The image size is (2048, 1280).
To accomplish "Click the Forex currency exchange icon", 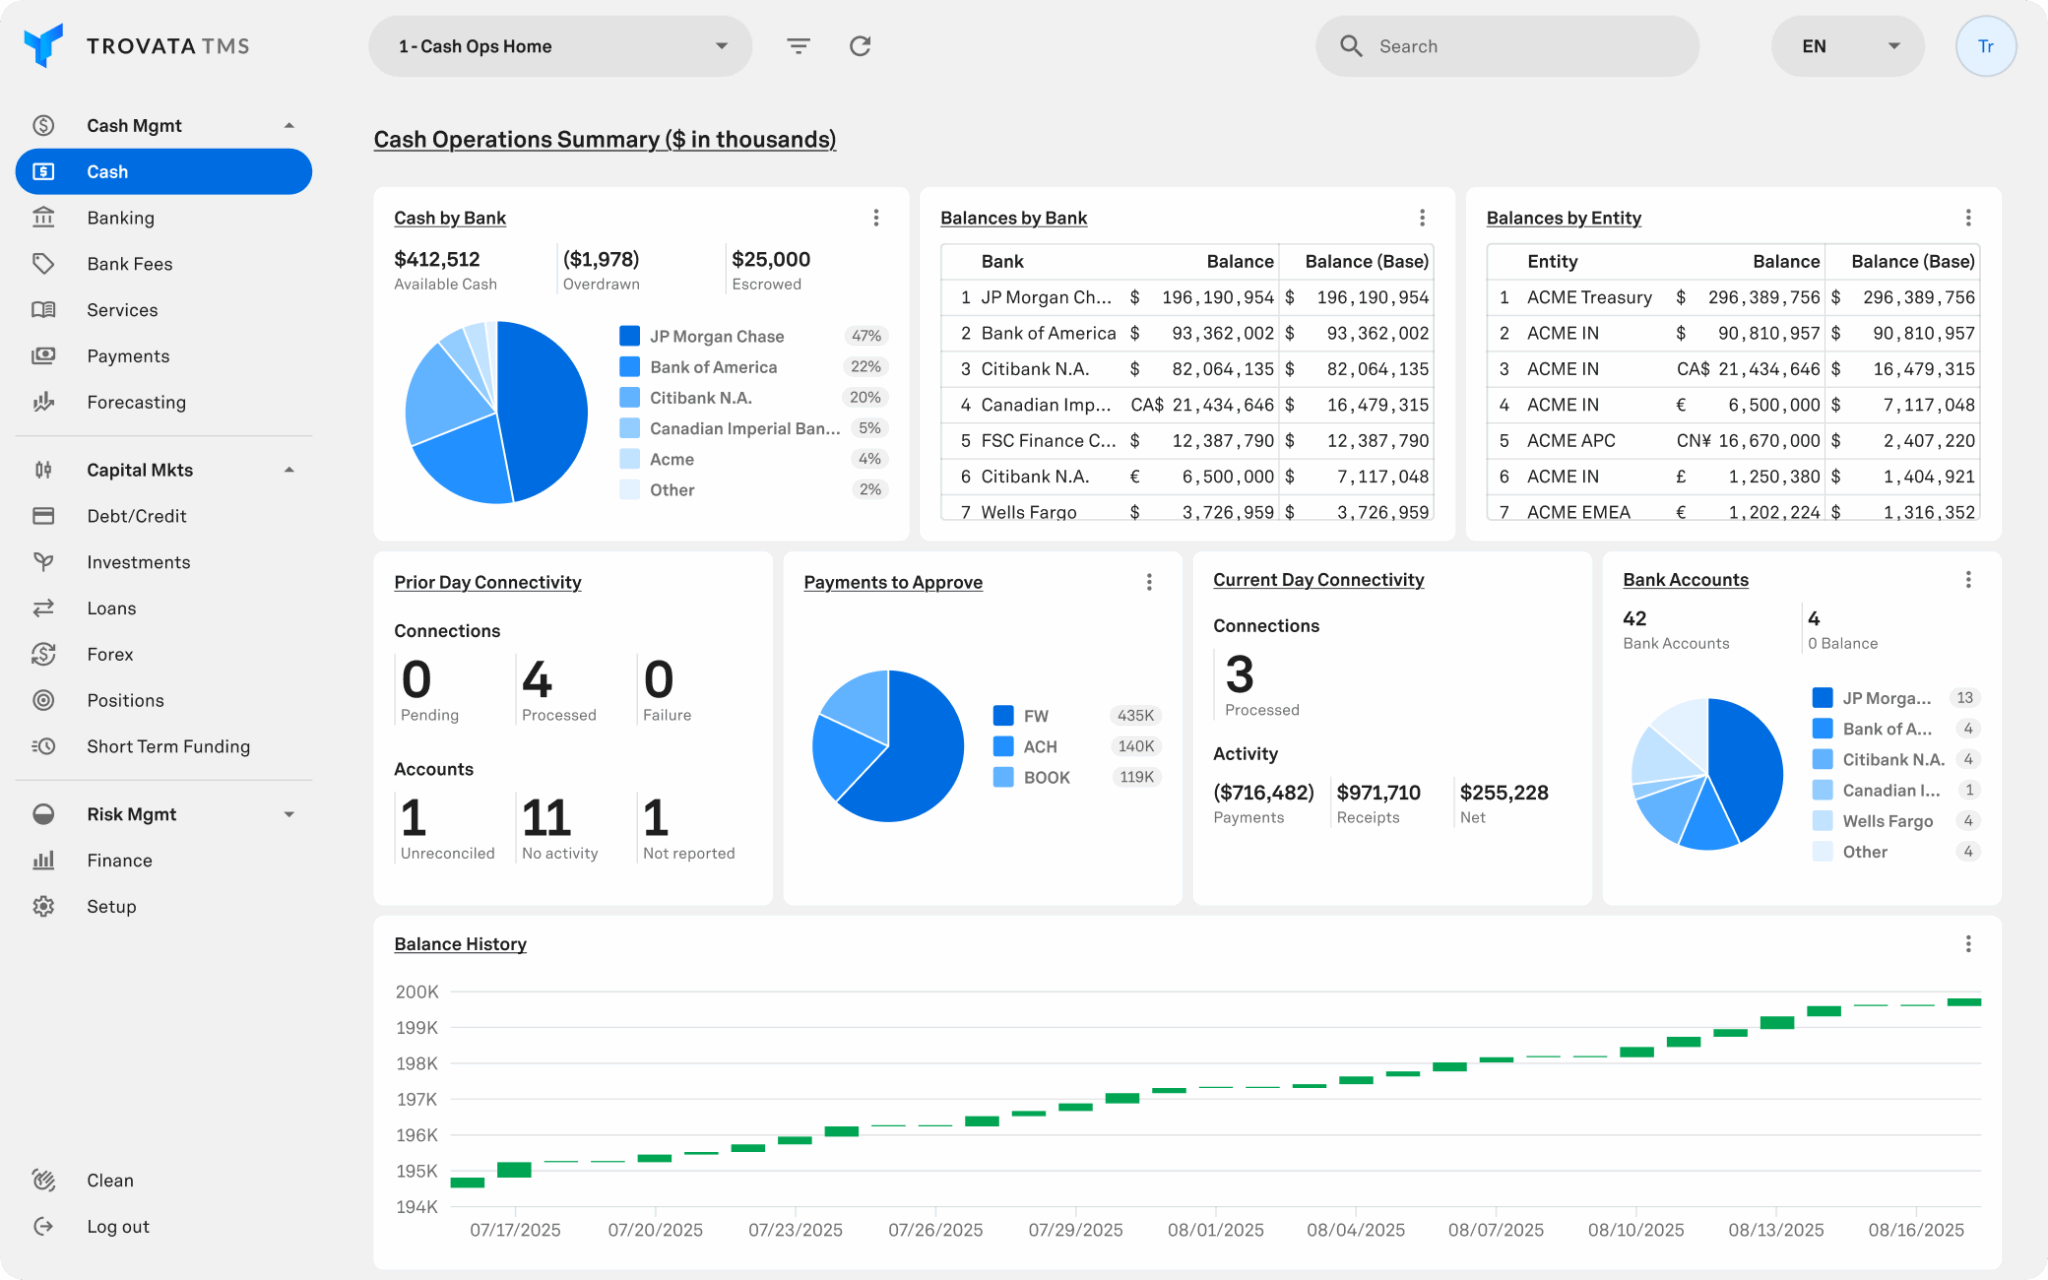I will (43, 654).
